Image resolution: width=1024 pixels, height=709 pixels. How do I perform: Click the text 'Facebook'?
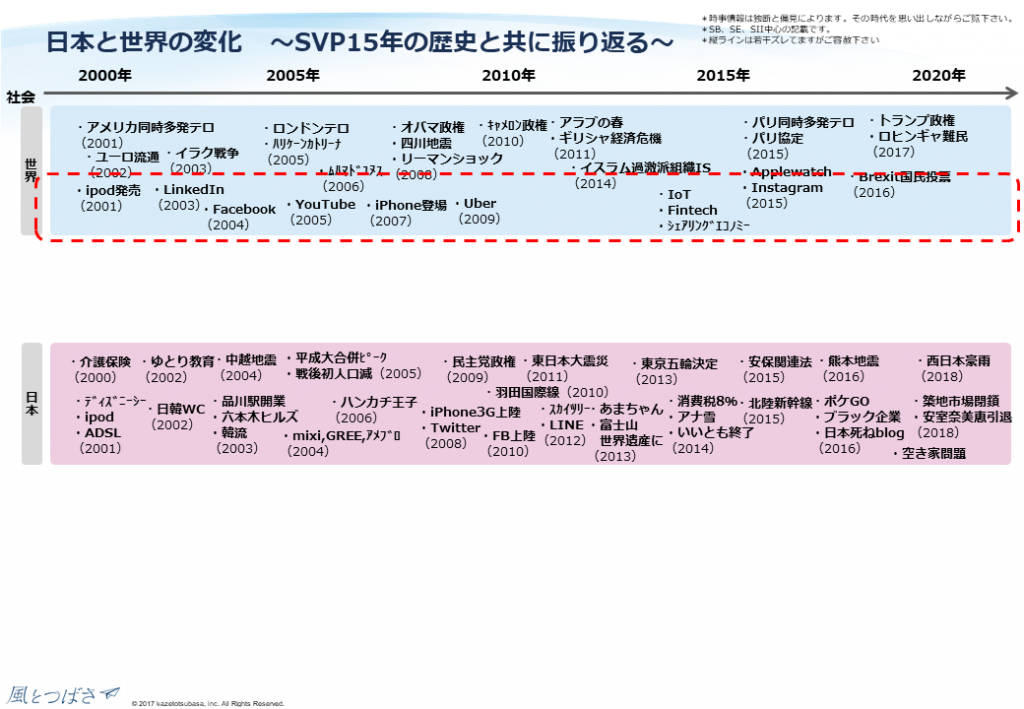click(244, 210)
